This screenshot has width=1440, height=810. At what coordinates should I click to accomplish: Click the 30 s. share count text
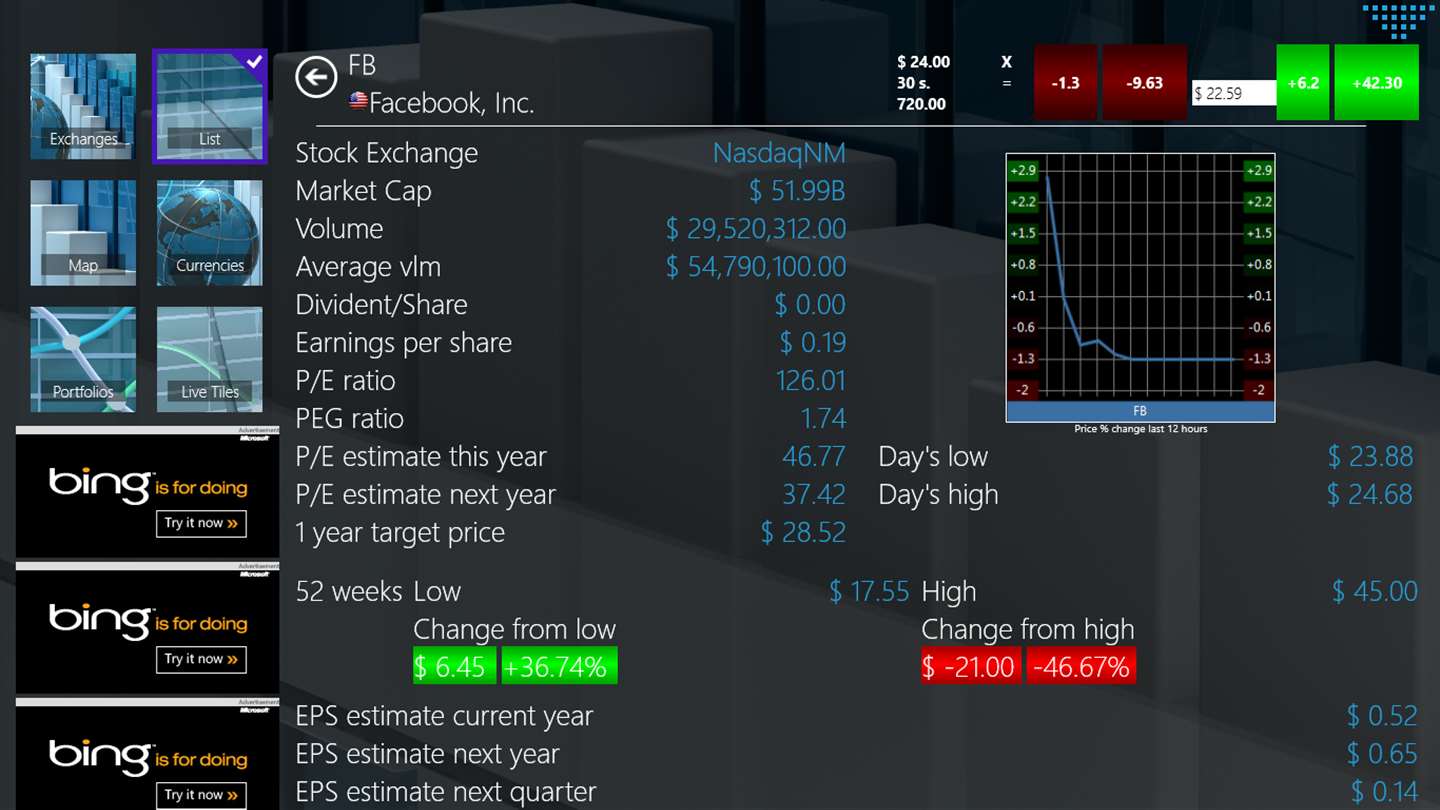pyautogui.click(x=916, y=83)
